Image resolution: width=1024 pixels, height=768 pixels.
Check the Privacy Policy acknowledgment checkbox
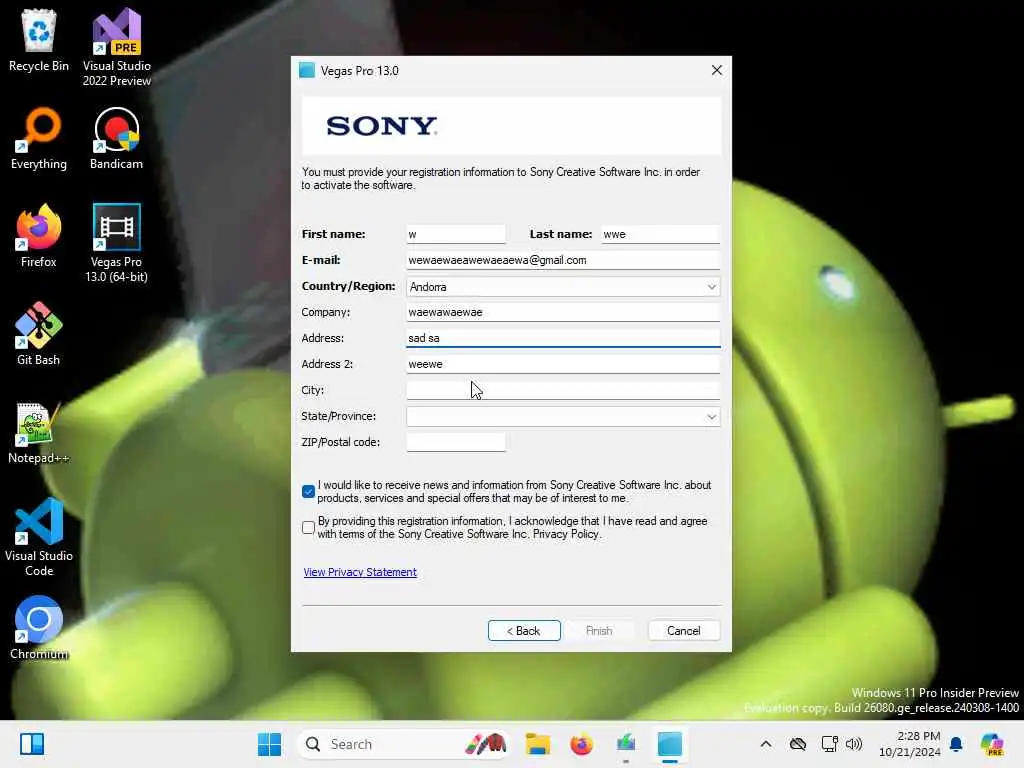308,527
